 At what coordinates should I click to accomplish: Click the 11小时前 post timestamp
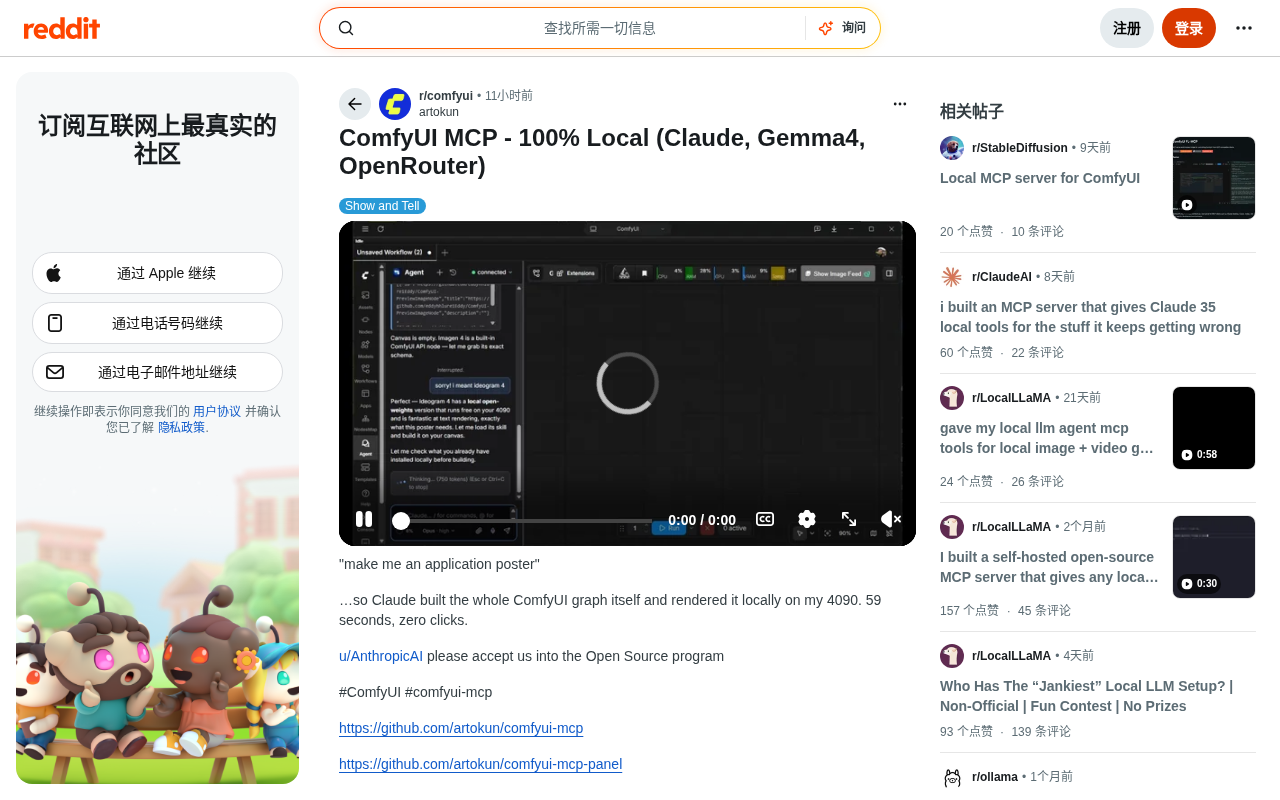click(509, 96)
